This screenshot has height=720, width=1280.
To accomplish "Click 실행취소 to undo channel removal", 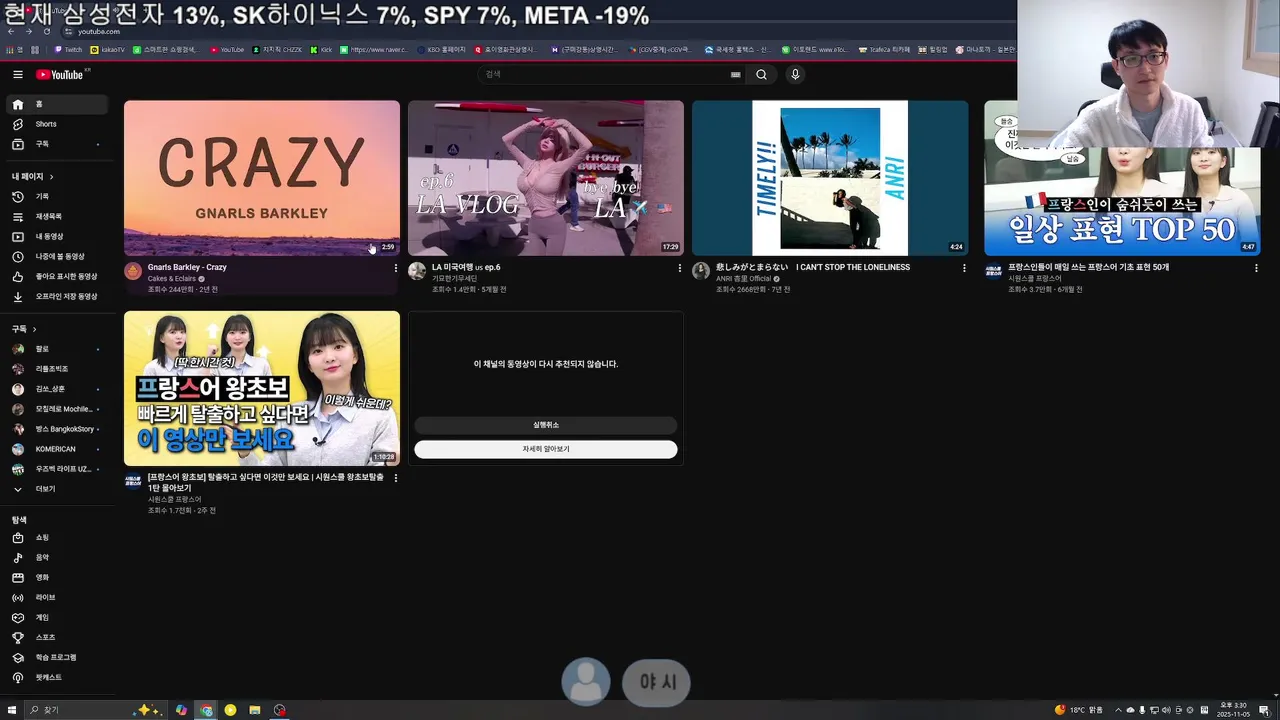I will click(x=546, y=425).
